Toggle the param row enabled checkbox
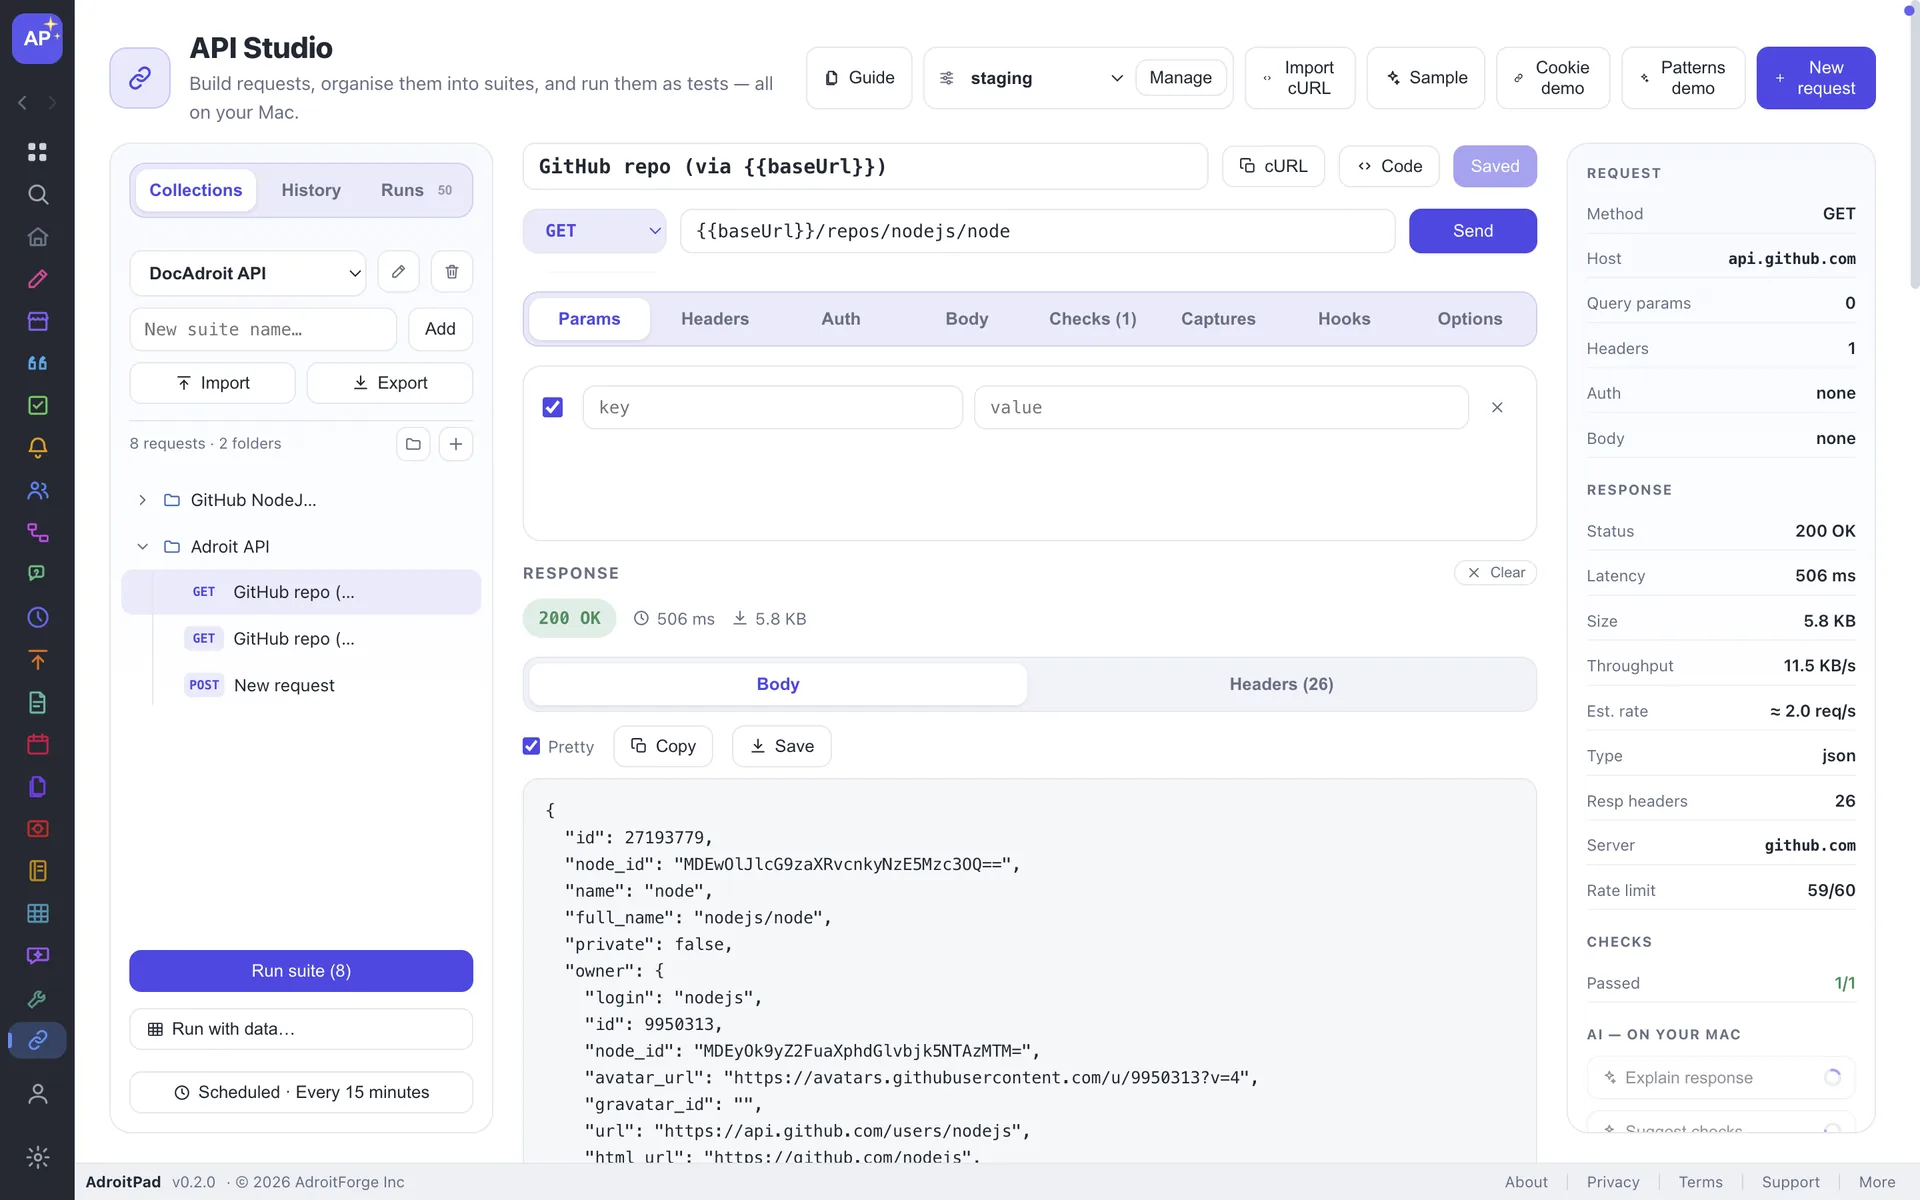Viewport: 1920px width, 1200px height. (552, 407)
